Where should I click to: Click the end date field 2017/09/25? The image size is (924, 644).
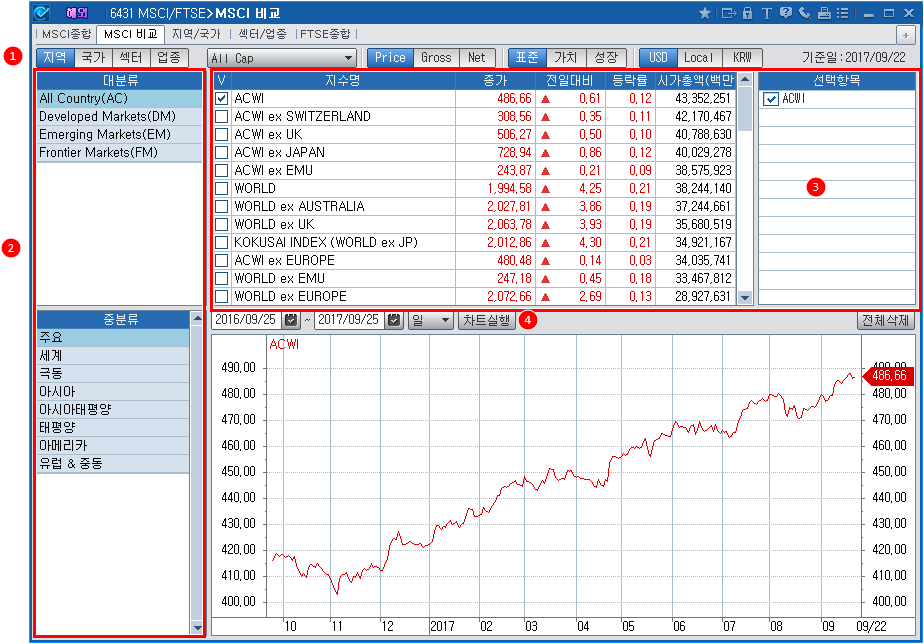(350, 320)
